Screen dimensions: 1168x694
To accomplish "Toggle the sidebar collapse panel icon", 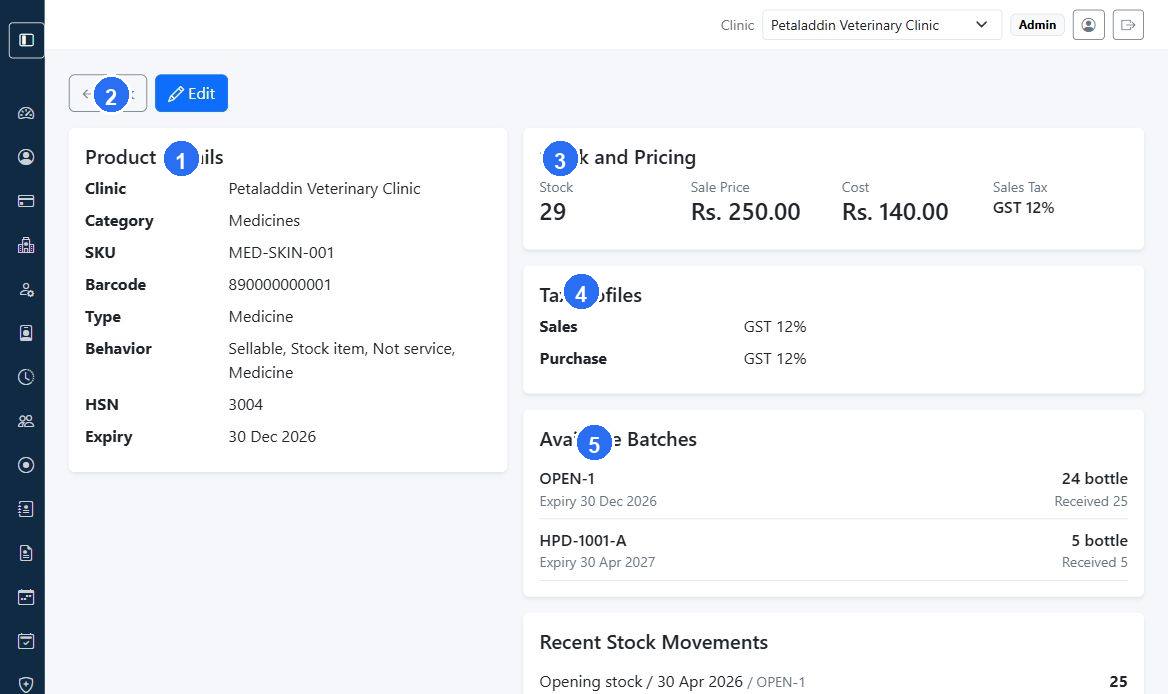I will (26, 39).
